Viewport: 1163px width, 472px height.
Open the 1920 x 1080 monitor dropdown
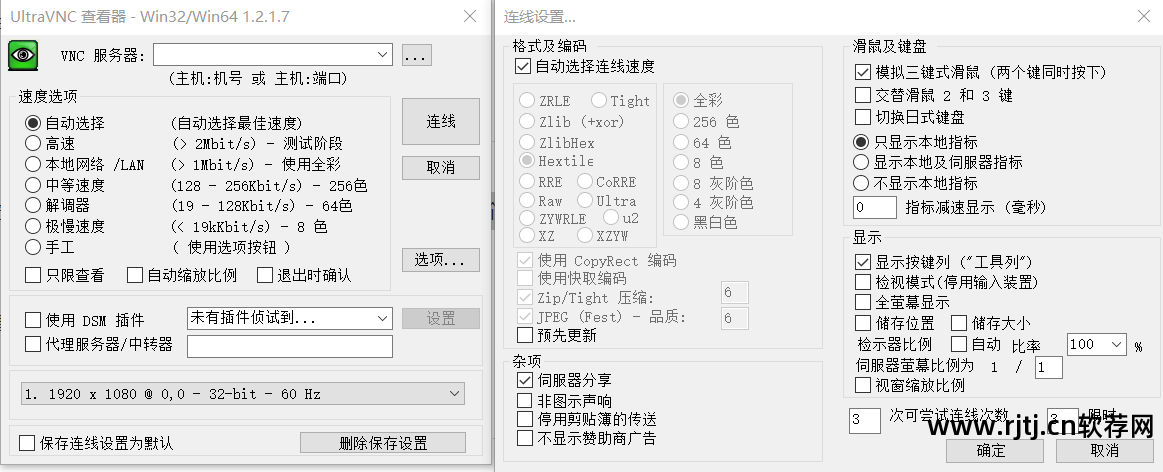(x=243, y=394)
